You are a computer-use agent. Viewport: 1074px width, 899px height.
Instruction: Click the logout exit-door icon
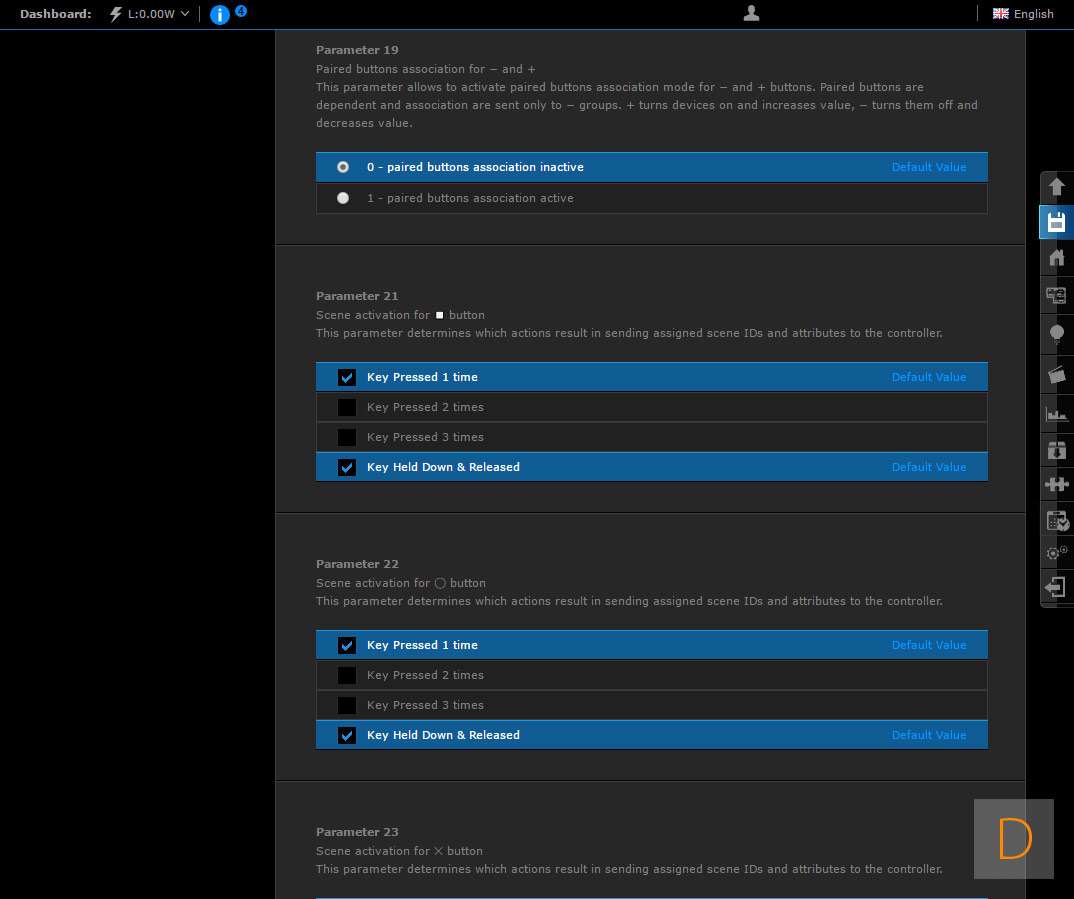(x=1056, y=587)
